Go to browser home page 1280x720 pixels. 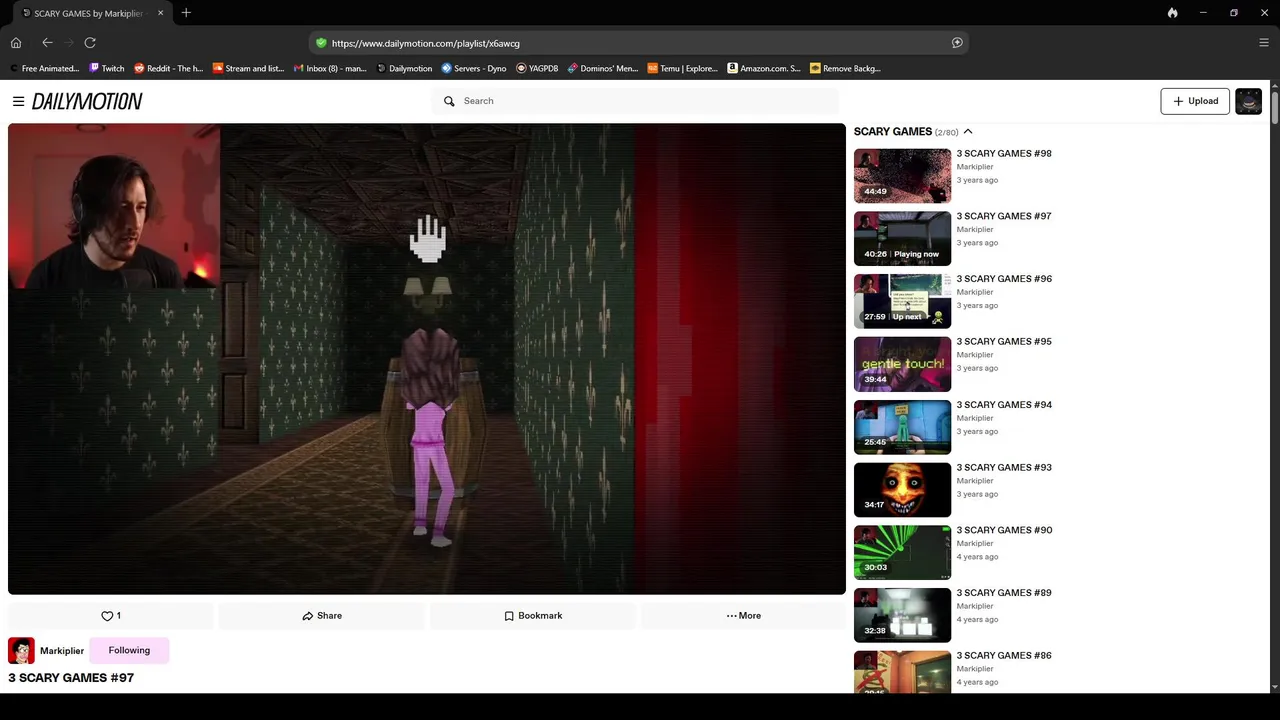tap(16, 43)
